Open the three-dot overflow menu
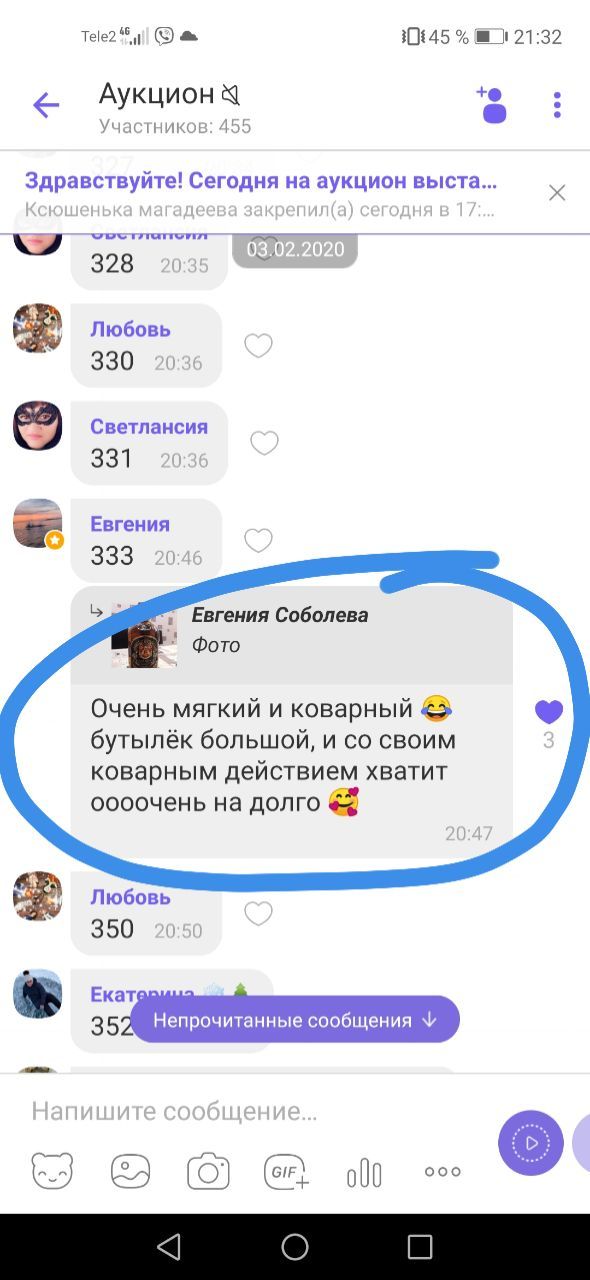590x1280 pixels. point(557,105)
